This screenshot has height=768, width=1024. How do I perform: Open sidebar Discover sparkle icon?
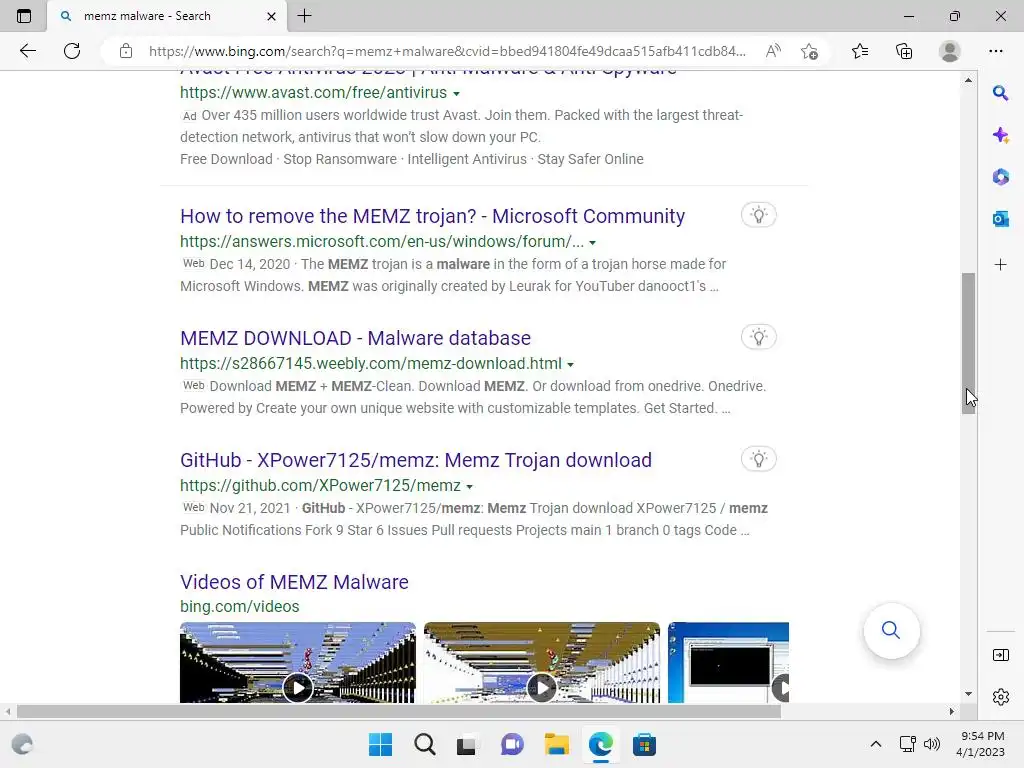pyautogui.click(x=1000, y=135)
